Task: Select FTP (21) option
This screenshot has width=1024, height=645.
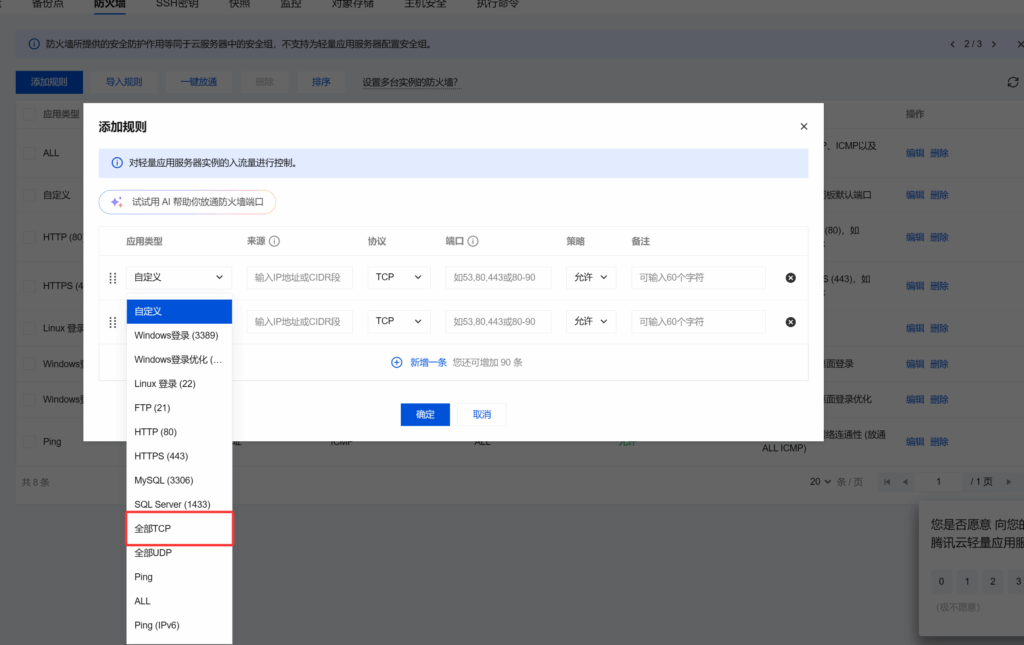Action: [x=179, y=408]
